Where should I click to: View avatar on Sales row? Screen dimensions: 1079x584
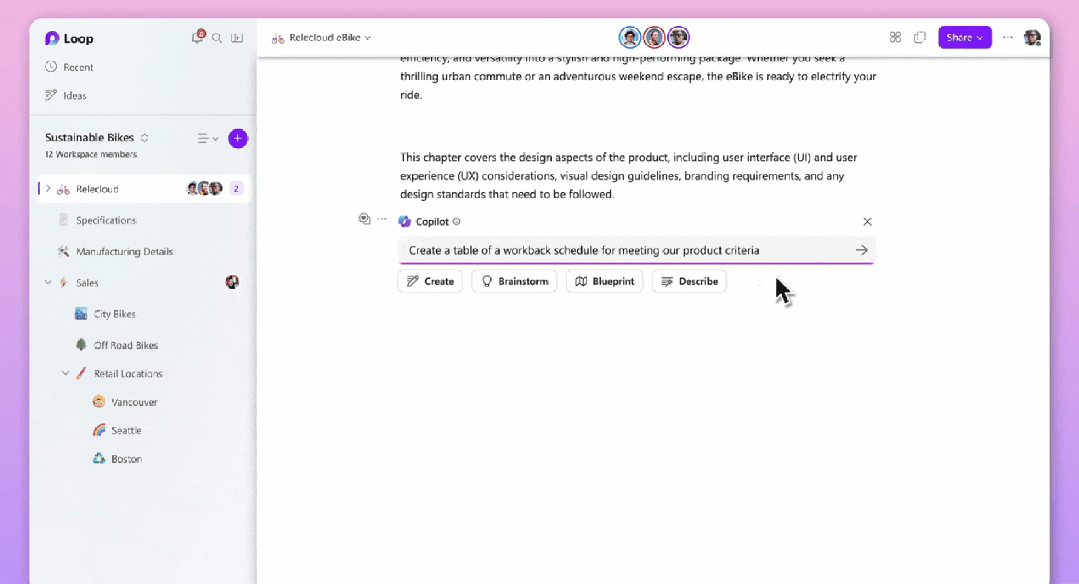(232, 282)
